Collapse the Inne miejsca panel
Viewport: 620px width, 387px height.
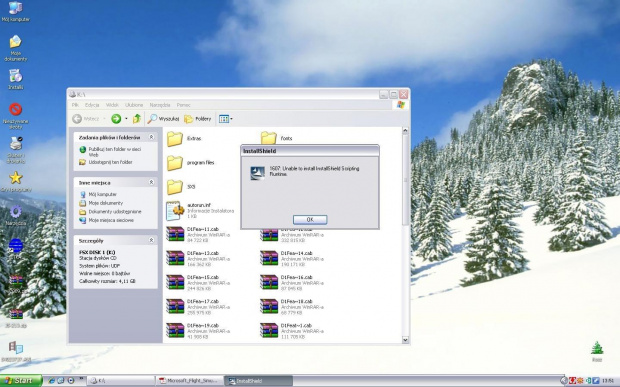coord(151,182)
